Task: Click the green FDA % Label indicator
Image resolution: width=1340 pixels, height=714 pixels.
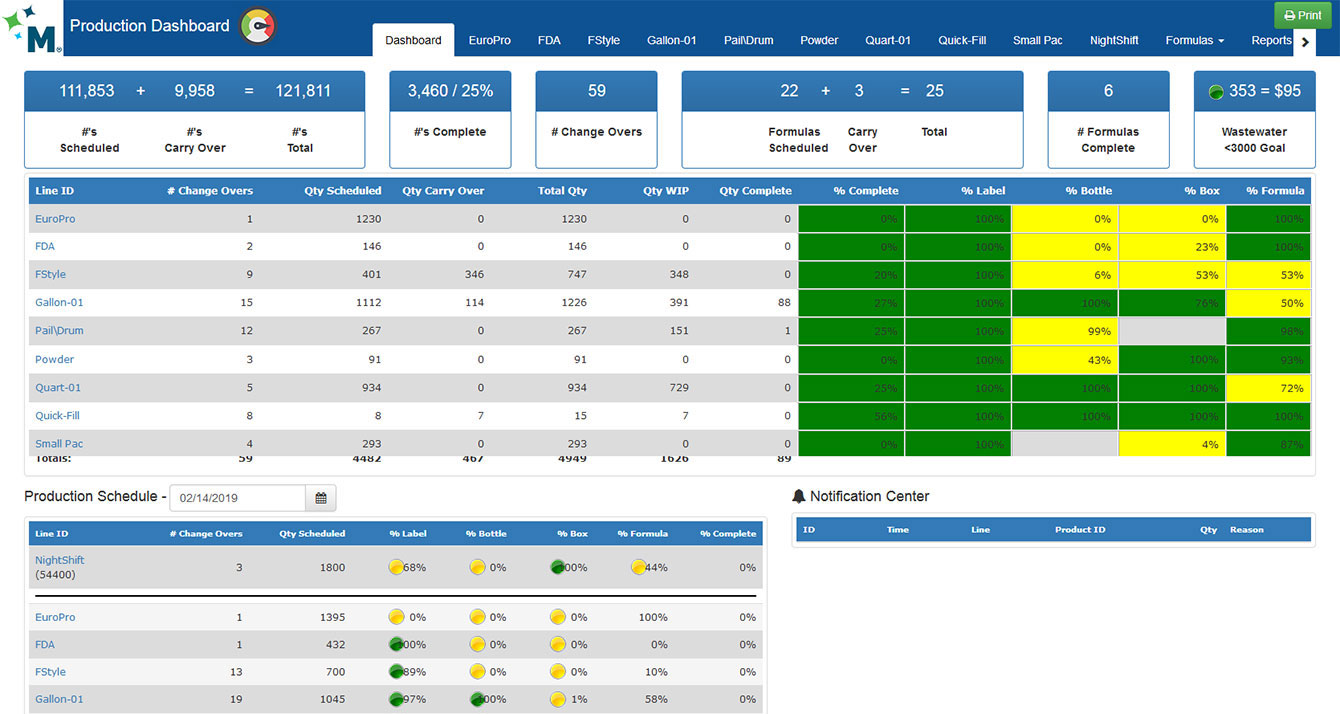Action: click(x=396, y=645)
